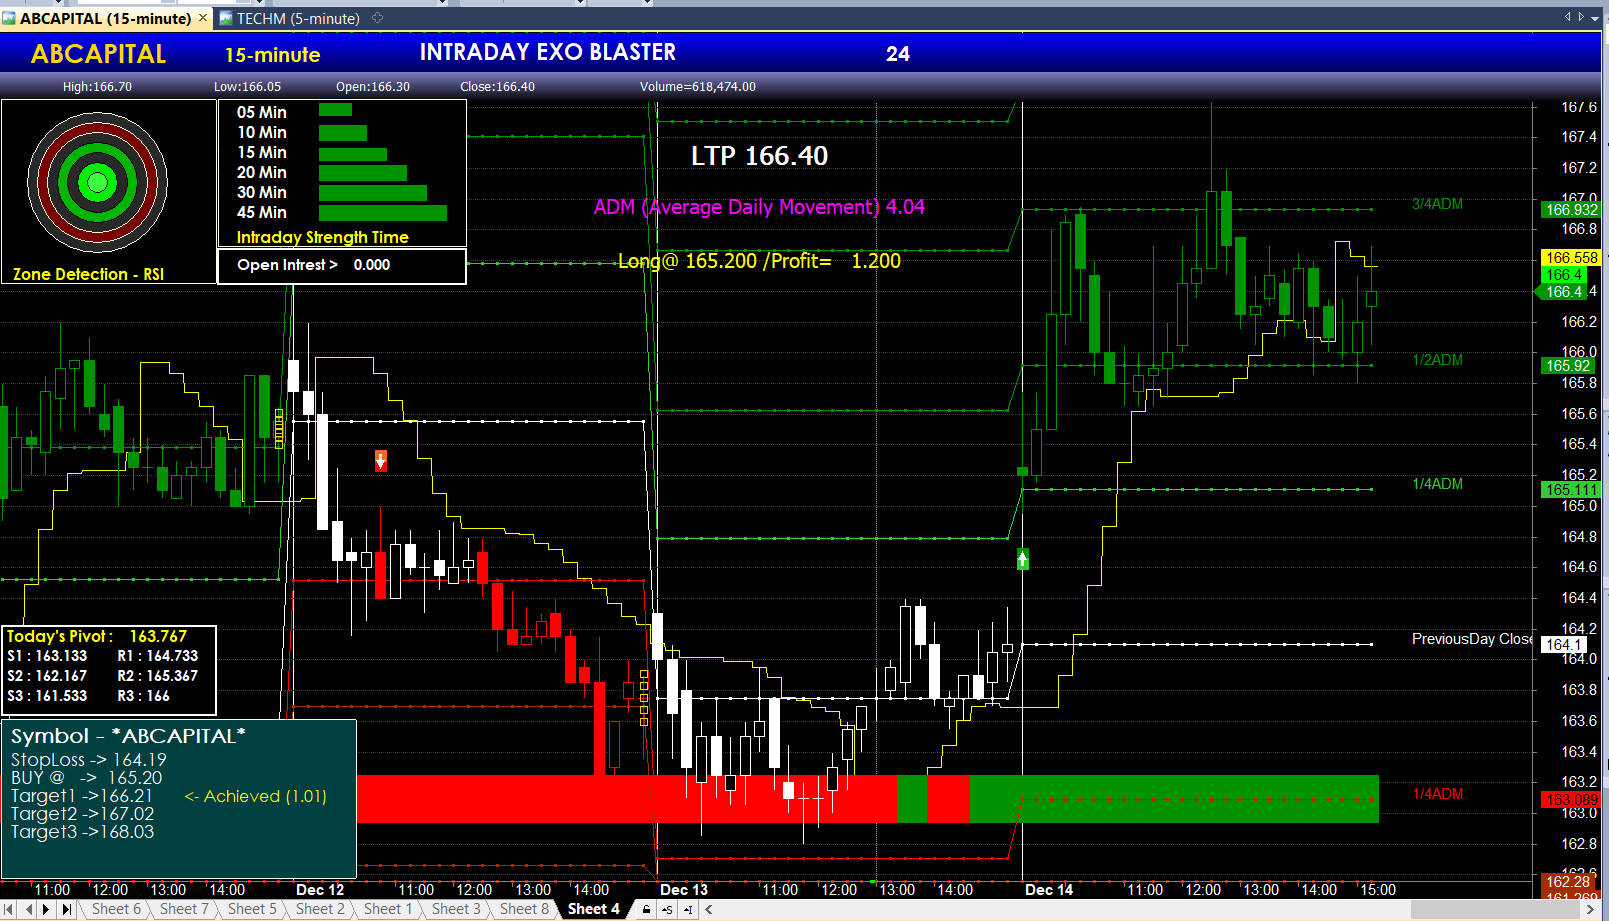
Task: Click the 30 Min strength bar
Action: (373, 193)
